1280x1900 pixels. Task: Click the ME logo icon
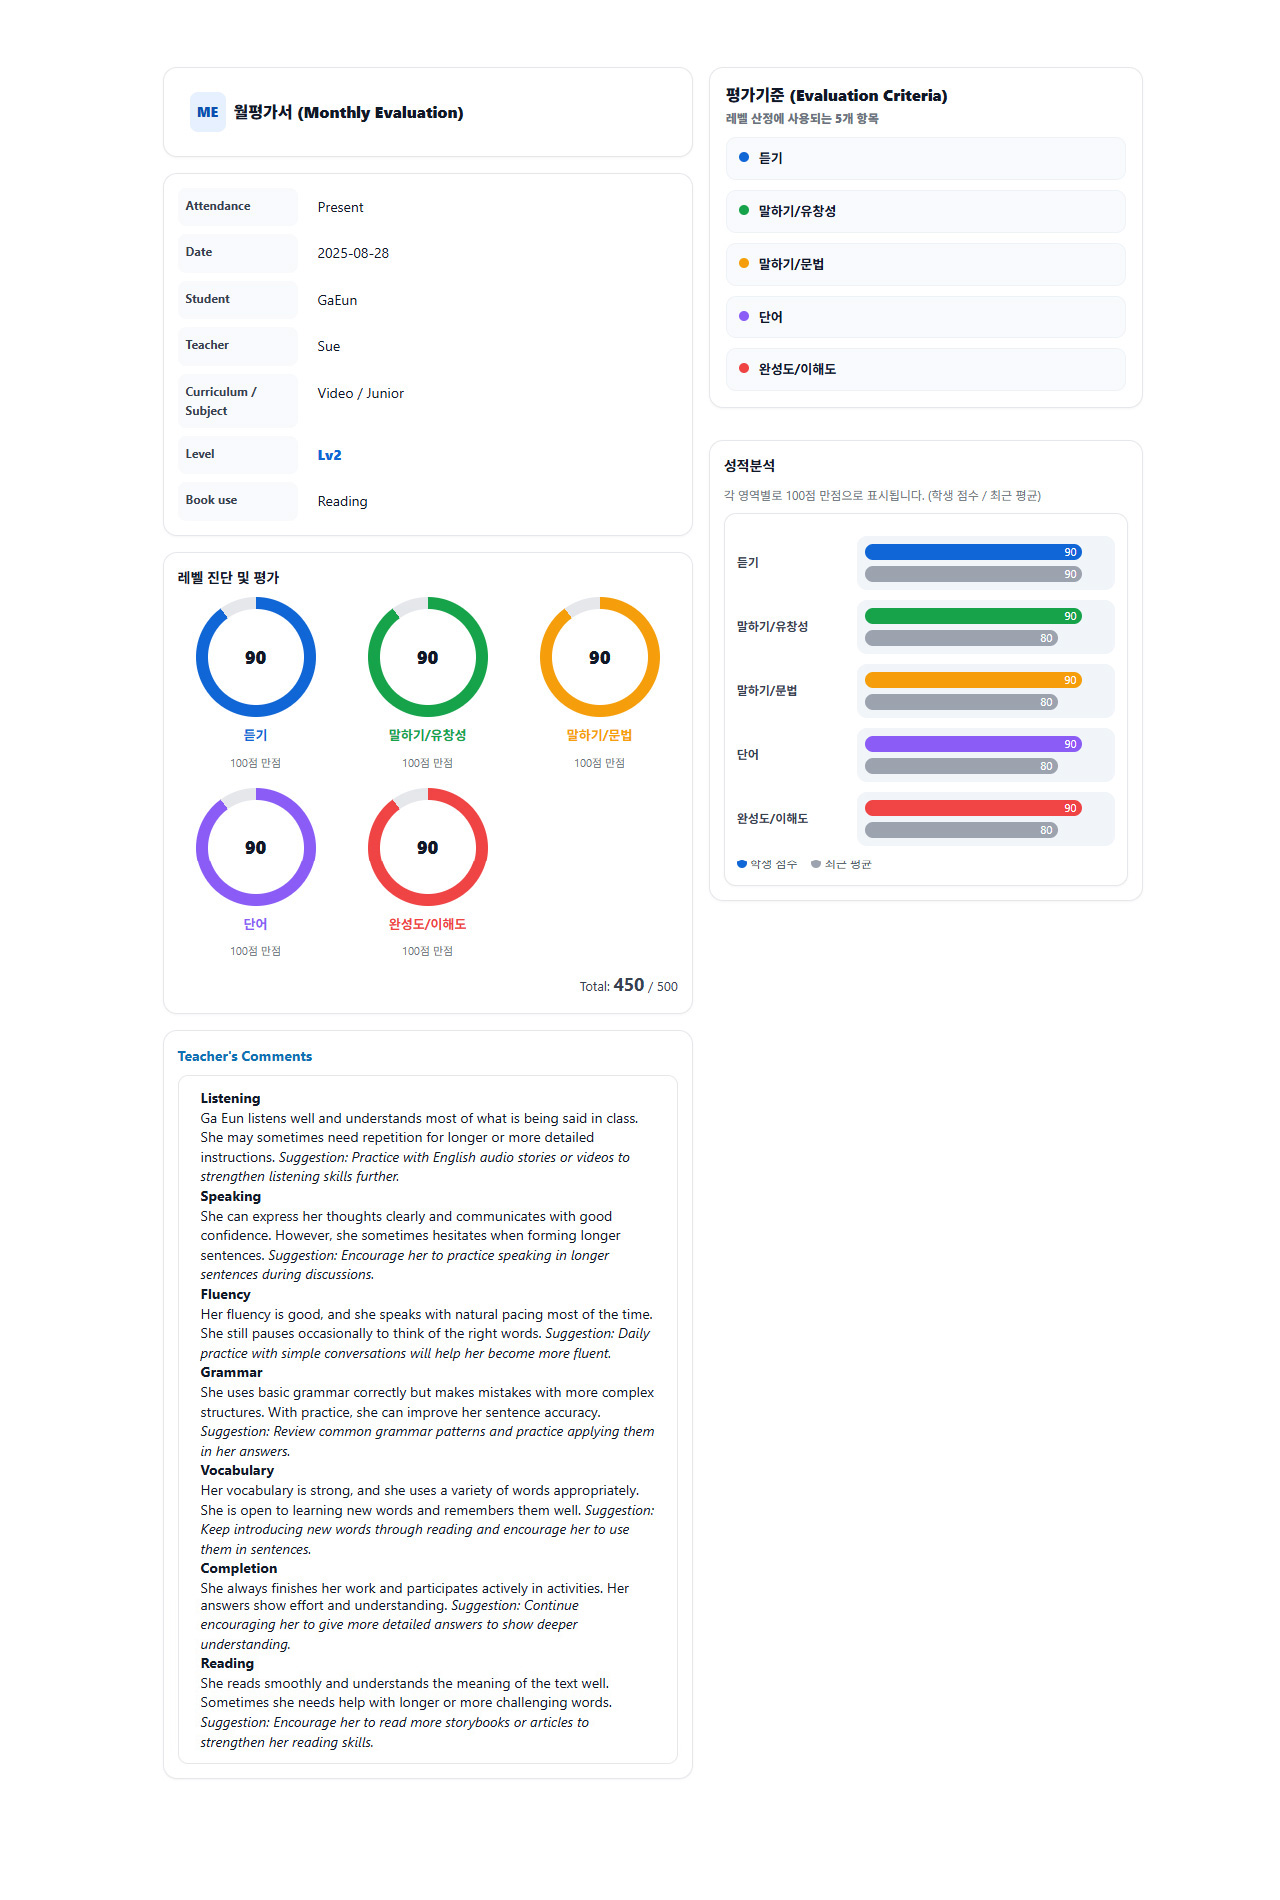[207, 113]
